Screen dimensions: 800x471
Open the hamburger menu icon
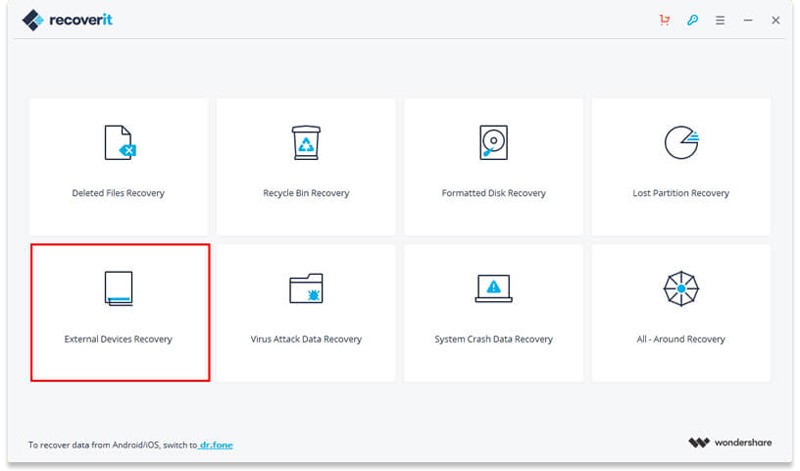click(x=720, y=20)
